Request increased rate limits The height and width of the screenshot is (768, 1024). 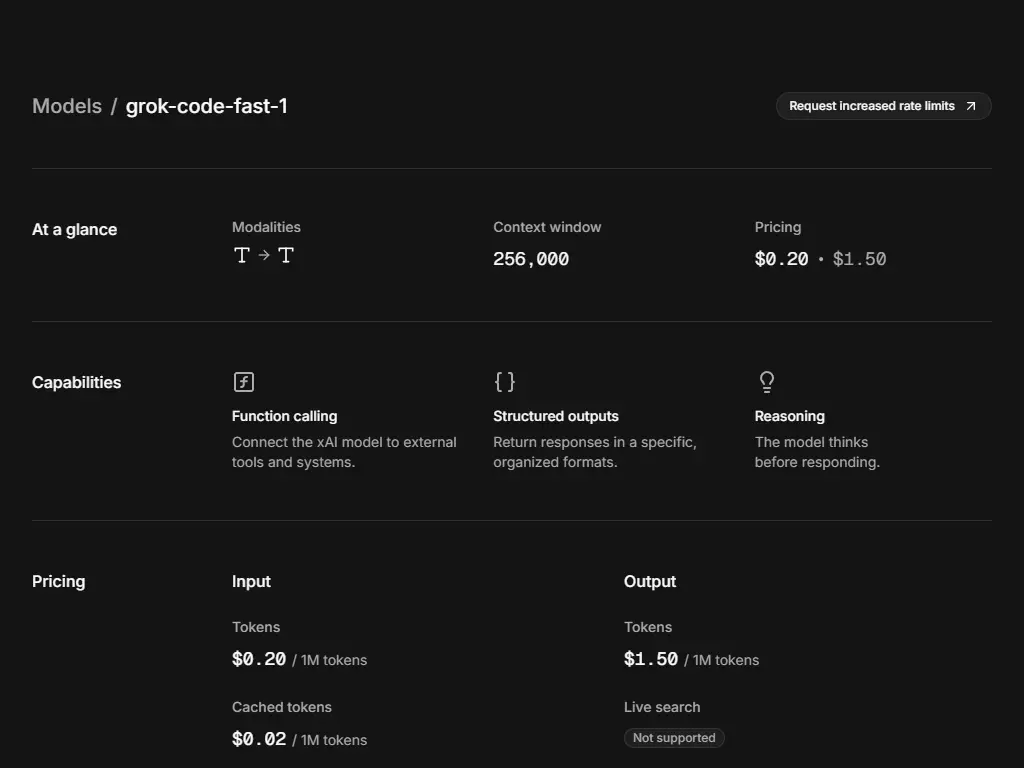[884, 106]
